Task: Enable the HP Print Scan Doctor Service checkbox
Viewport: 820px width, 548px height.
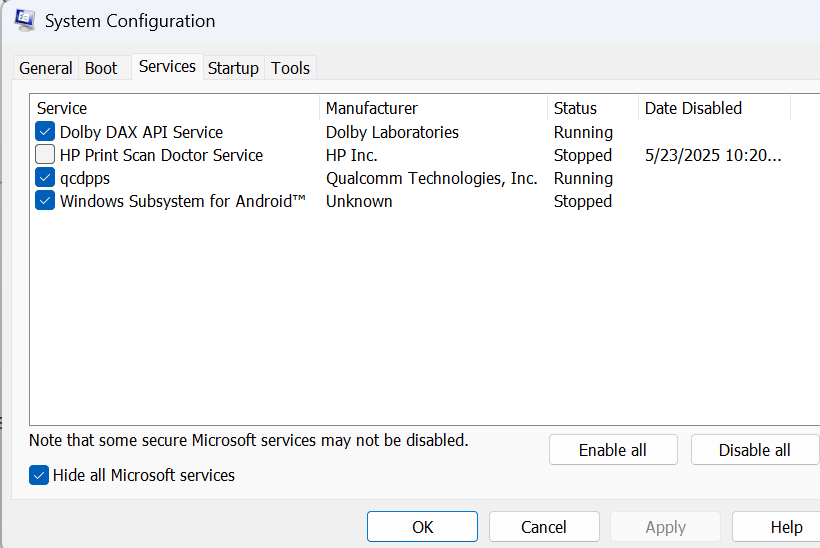Action: (x=45, y=155)
